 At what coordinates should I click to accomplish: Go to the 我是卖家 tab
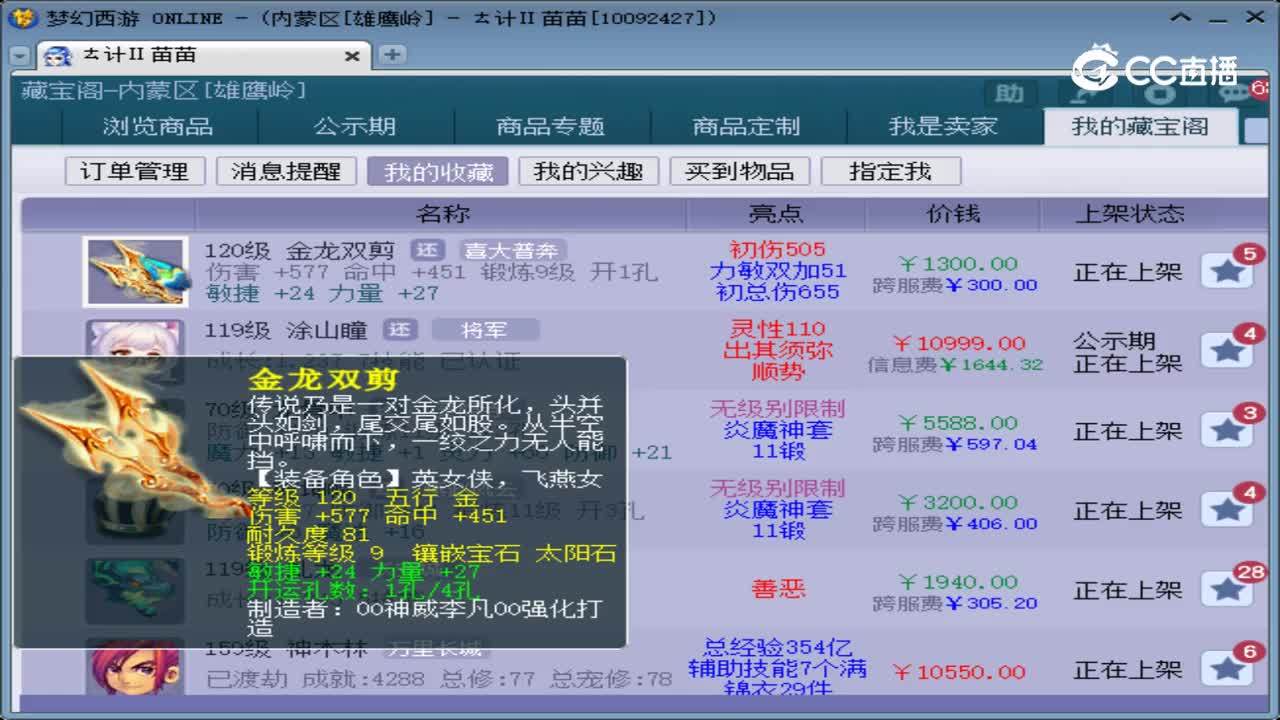(943, 127)
